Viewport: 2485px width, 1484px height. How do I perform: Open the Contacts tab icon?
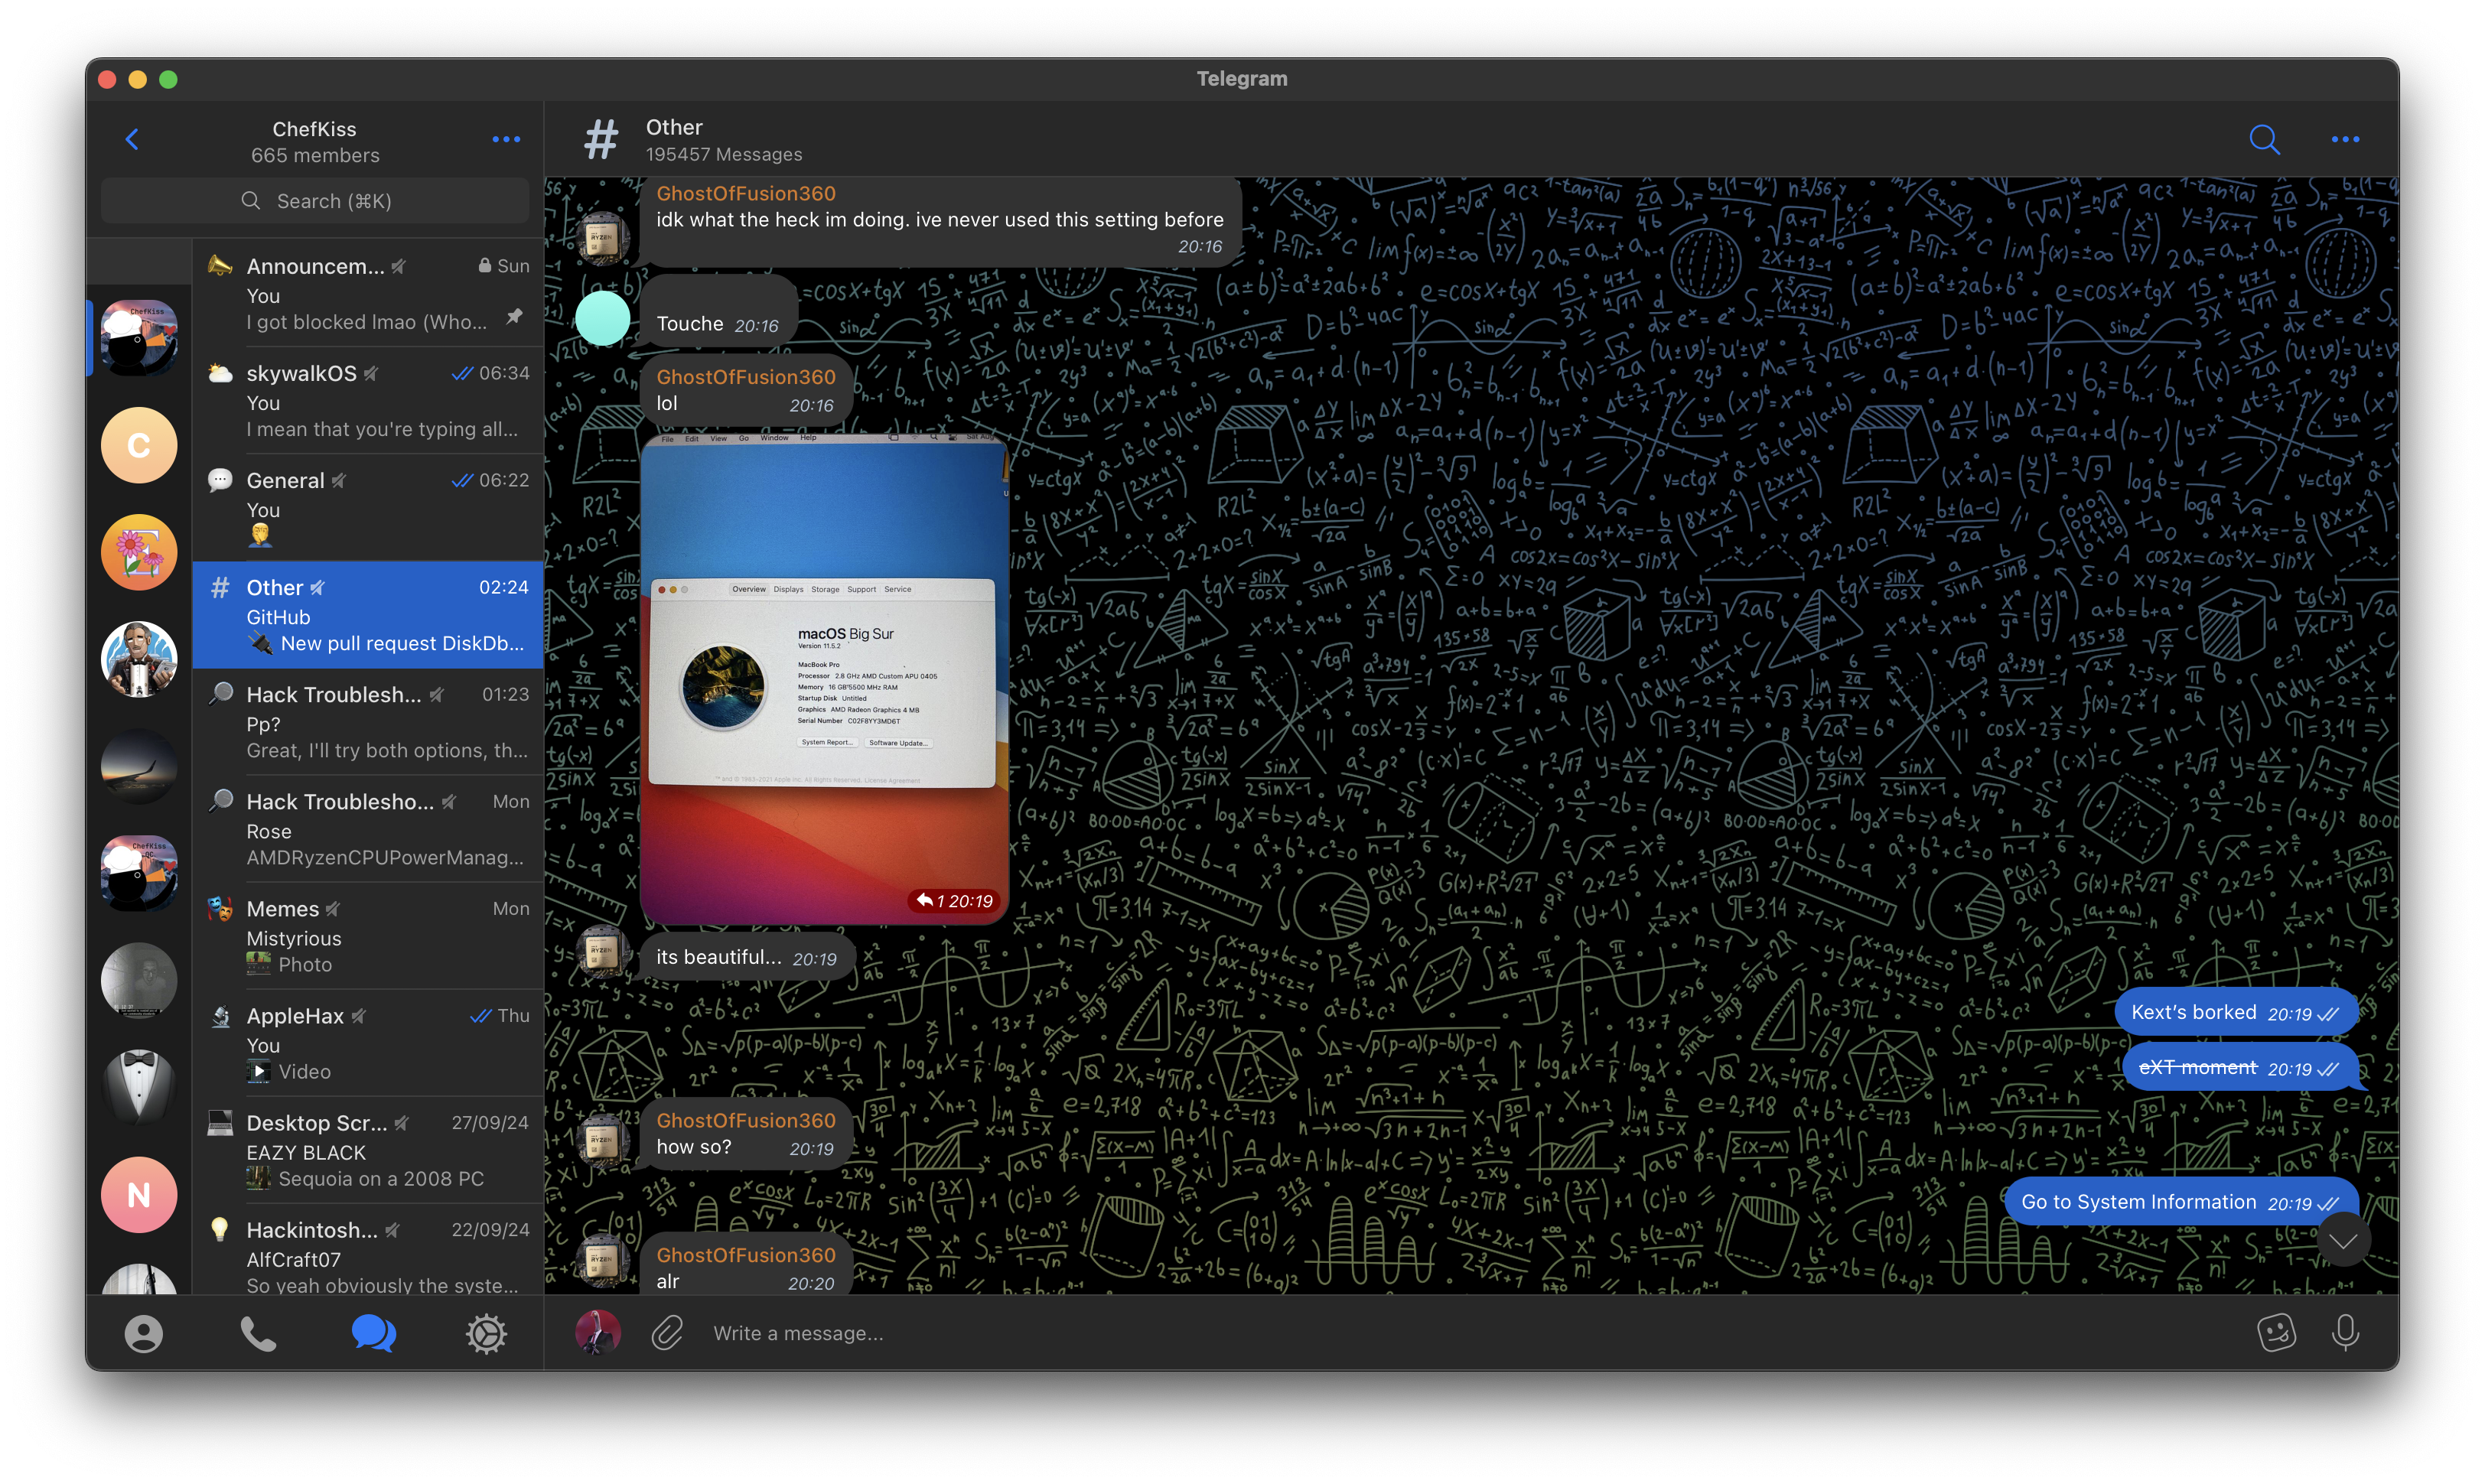pos(143,1334)
